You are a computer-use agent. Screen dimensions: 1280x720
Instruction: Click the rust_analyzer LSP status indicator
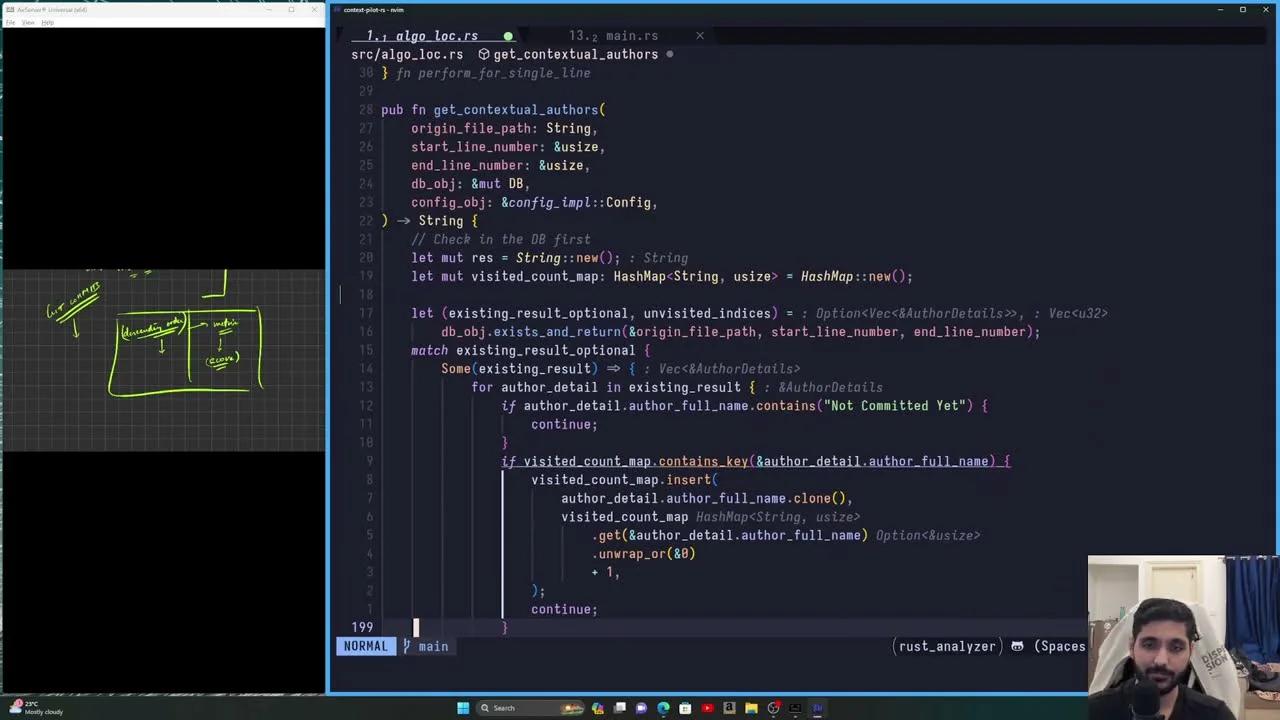945,646
